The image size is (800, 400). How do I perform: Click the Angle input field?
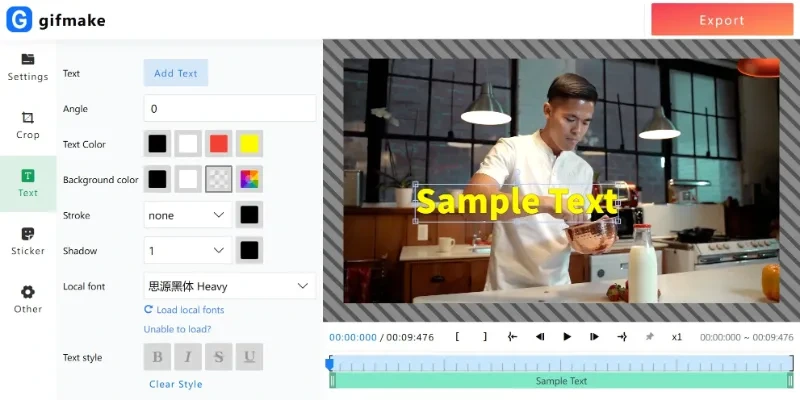click(230, 108)
